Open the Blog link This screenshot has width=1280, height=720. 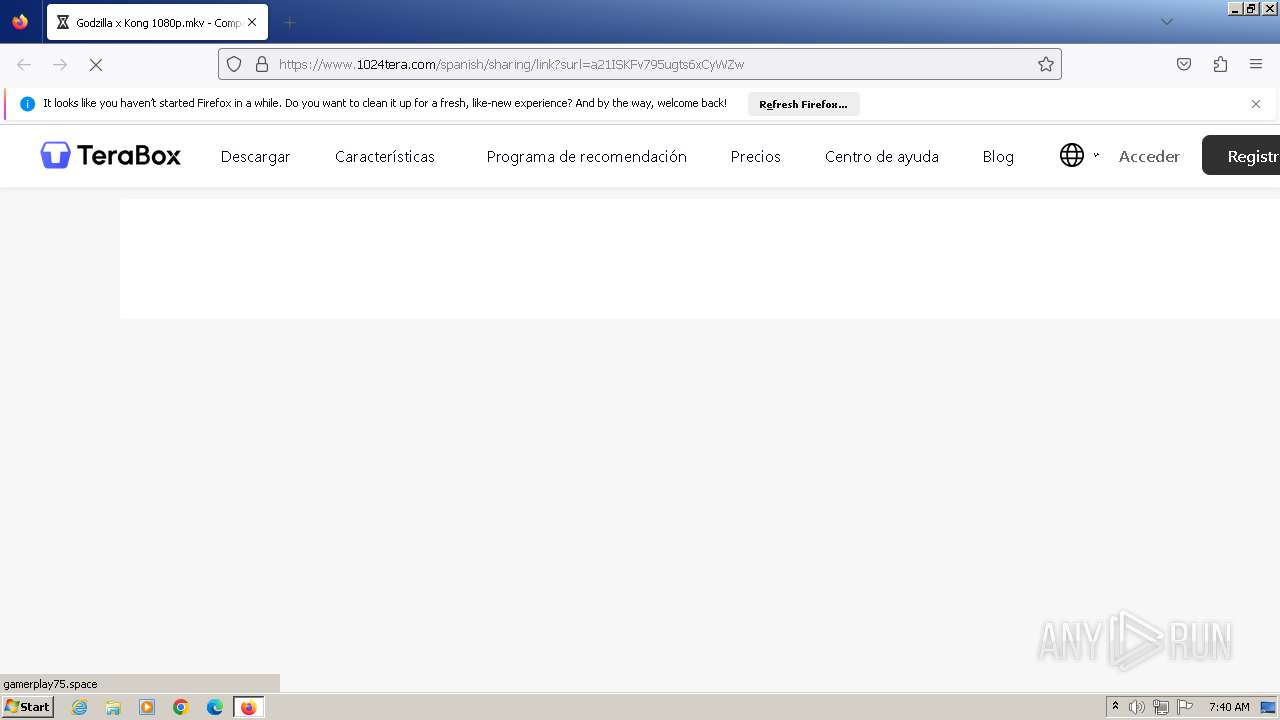[998, 156]
